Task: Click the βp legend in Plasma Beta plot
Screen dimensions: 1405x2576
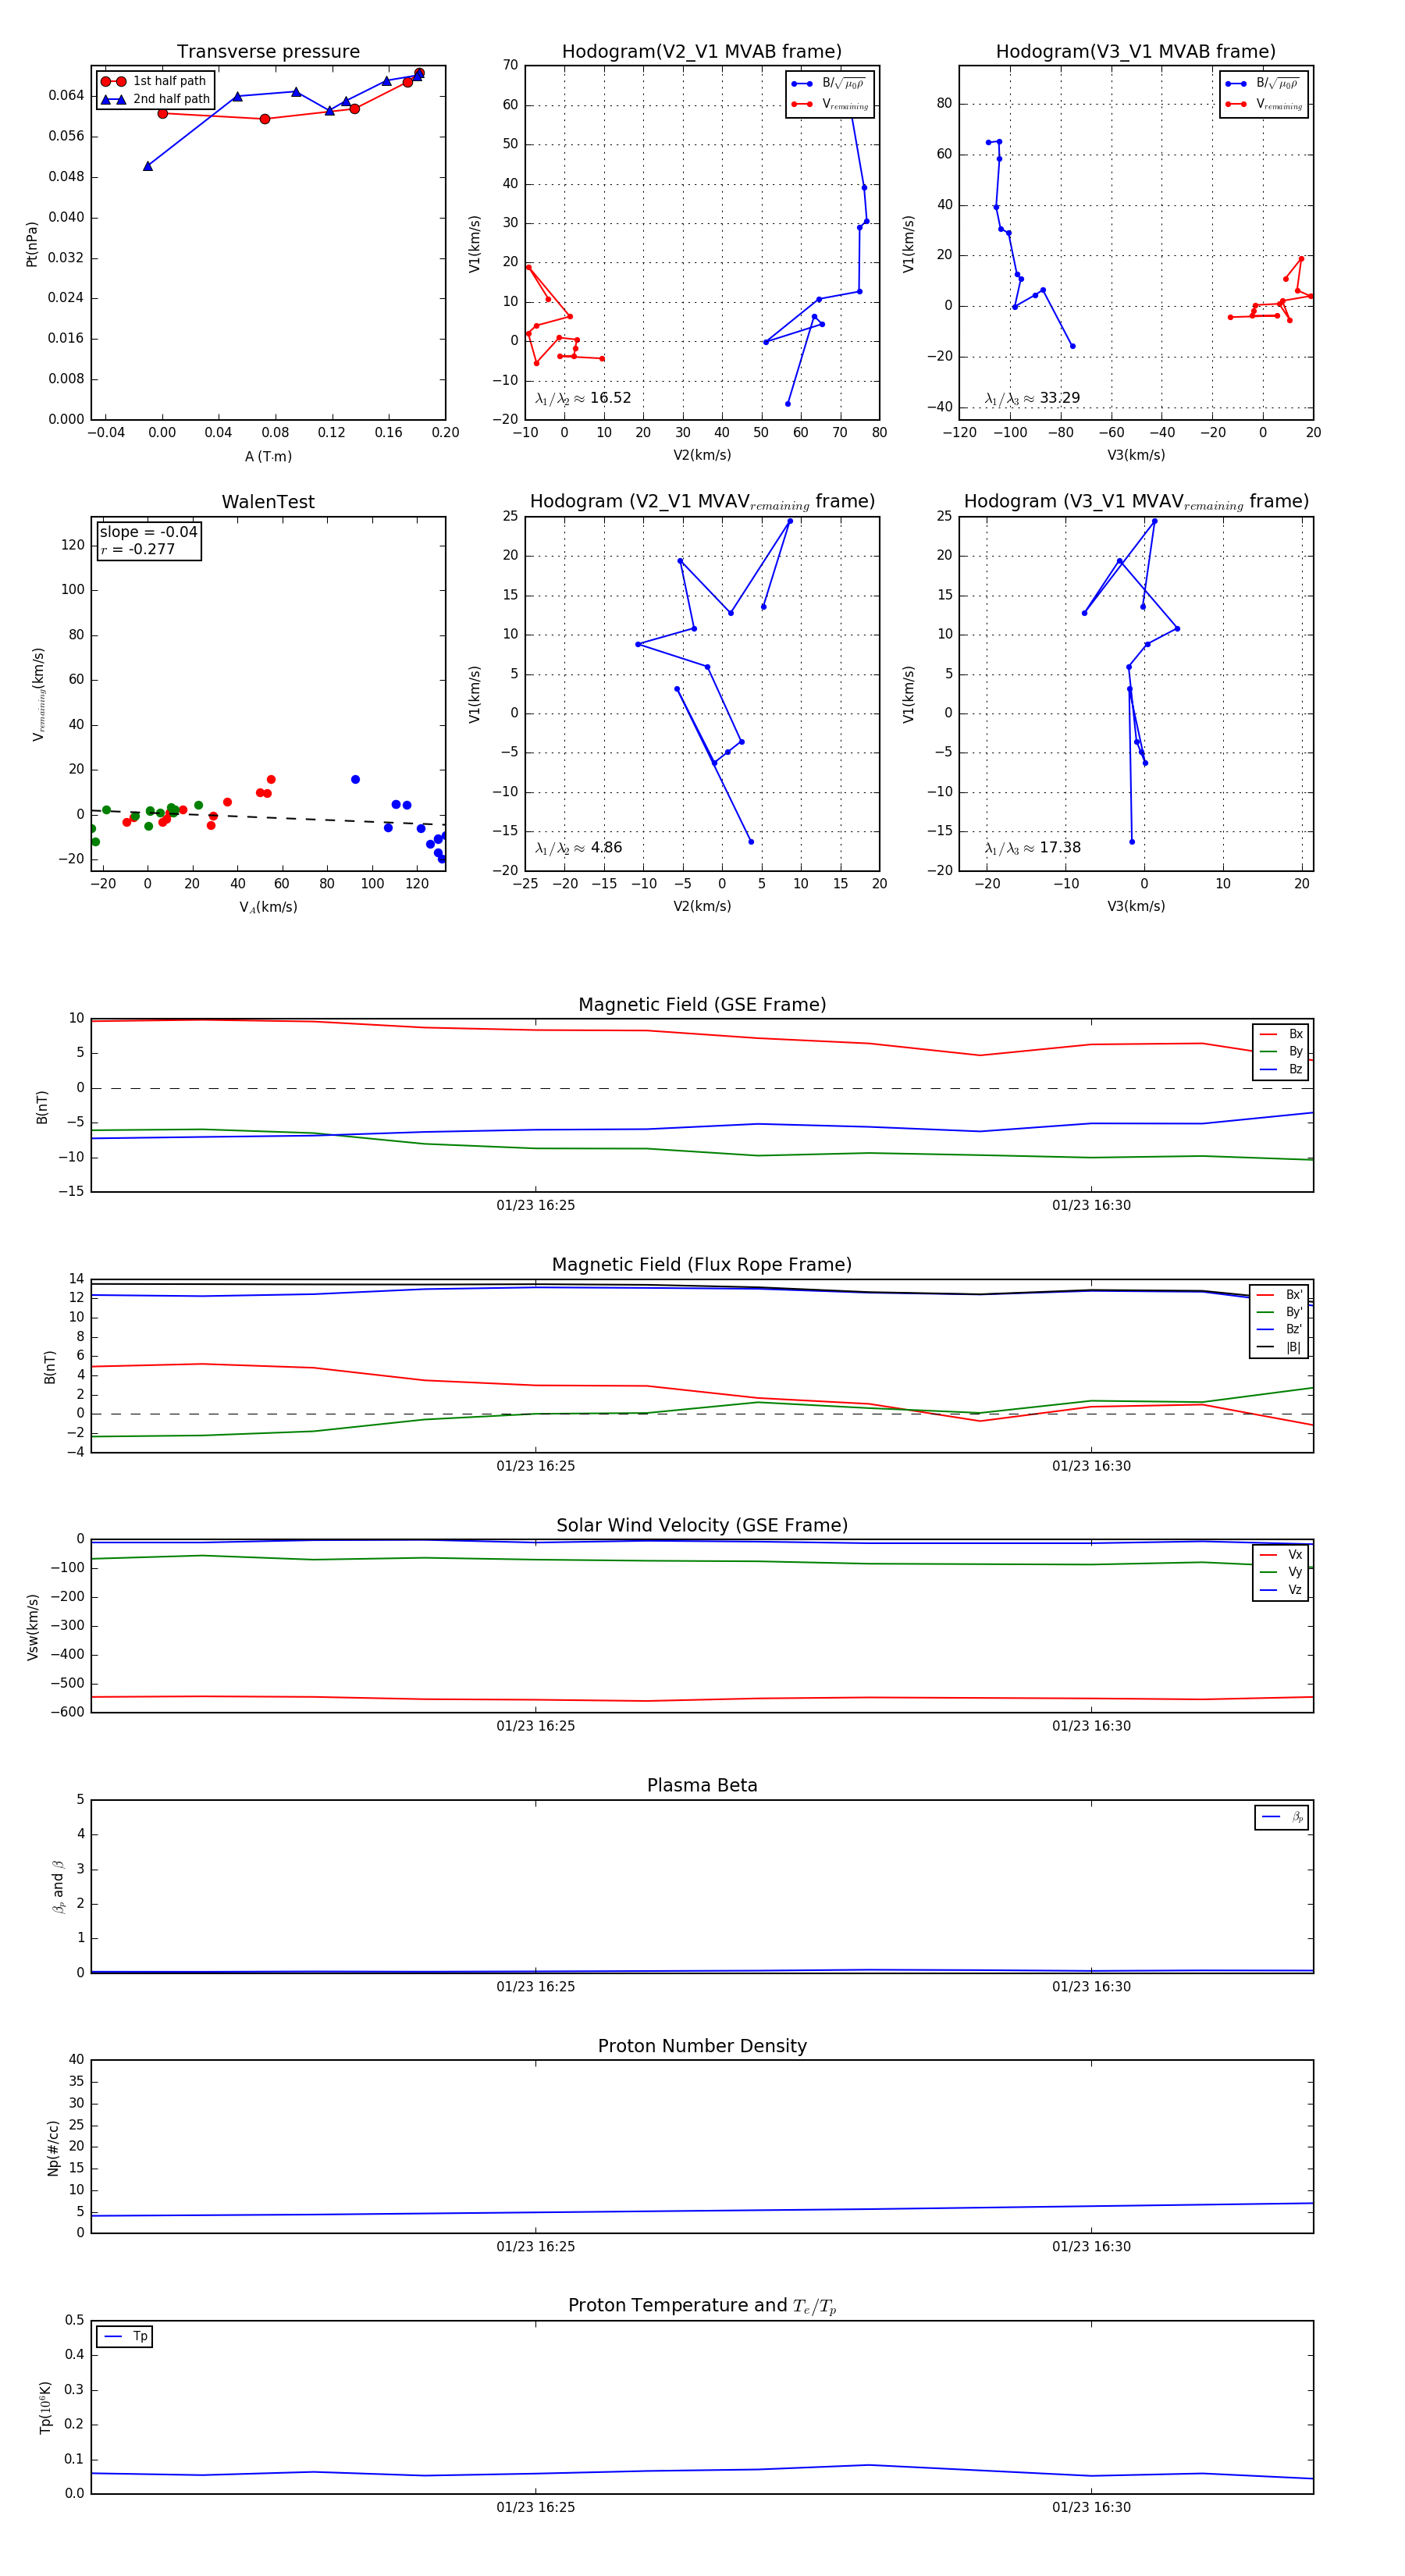Action: 1283,1817
